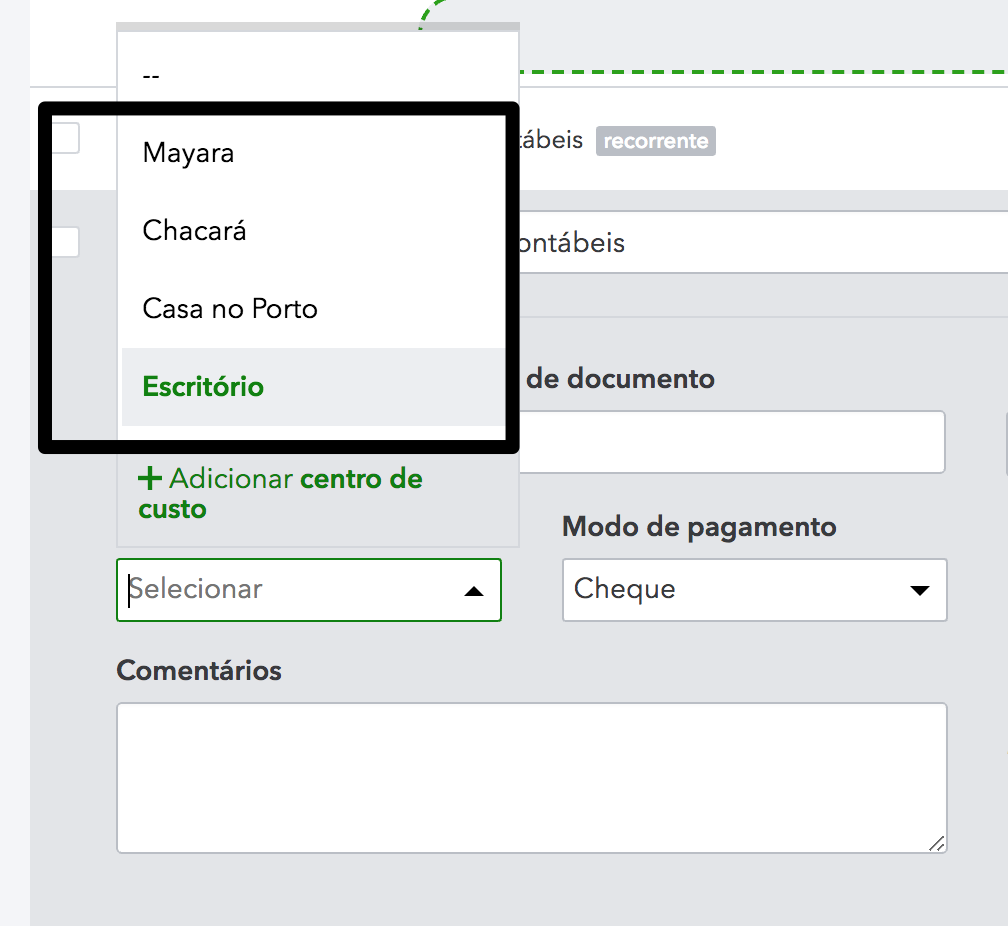Click the Comentários box resize handle
Screen dimensions: 1008x926
click(x=936, y=843)
